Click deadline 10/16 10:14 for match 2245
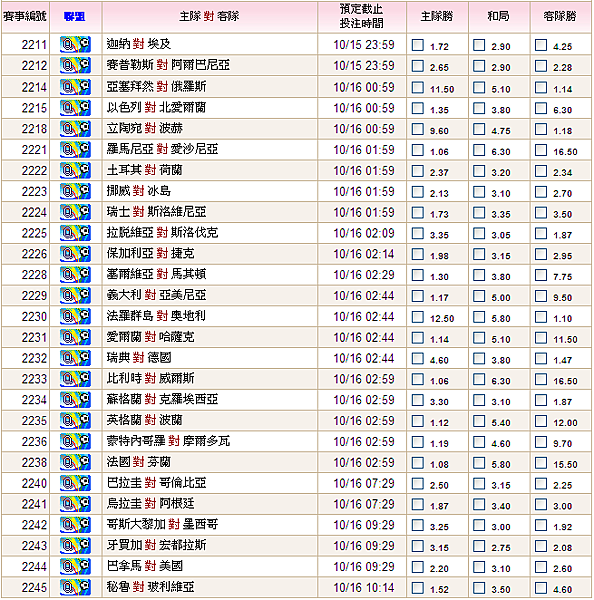 364,588
